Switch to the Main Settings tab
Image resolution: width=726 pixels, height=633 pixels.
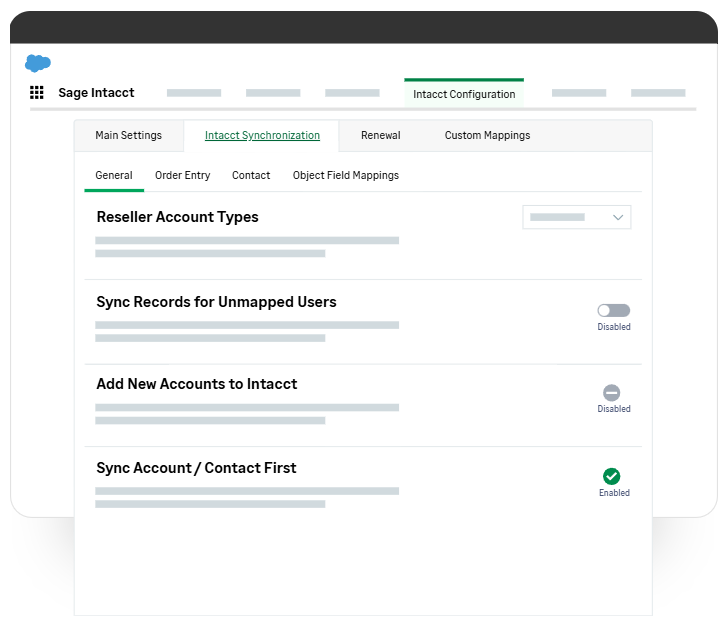pyautogui.click(x=129, y=135)
